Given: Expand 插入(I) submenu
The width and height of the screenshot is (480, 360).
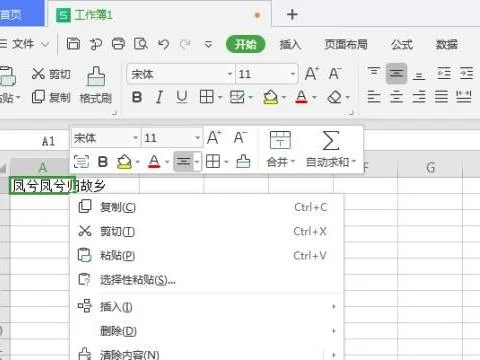Looking at the screenshot, I should pyautogui.click(x=207, y=306).
